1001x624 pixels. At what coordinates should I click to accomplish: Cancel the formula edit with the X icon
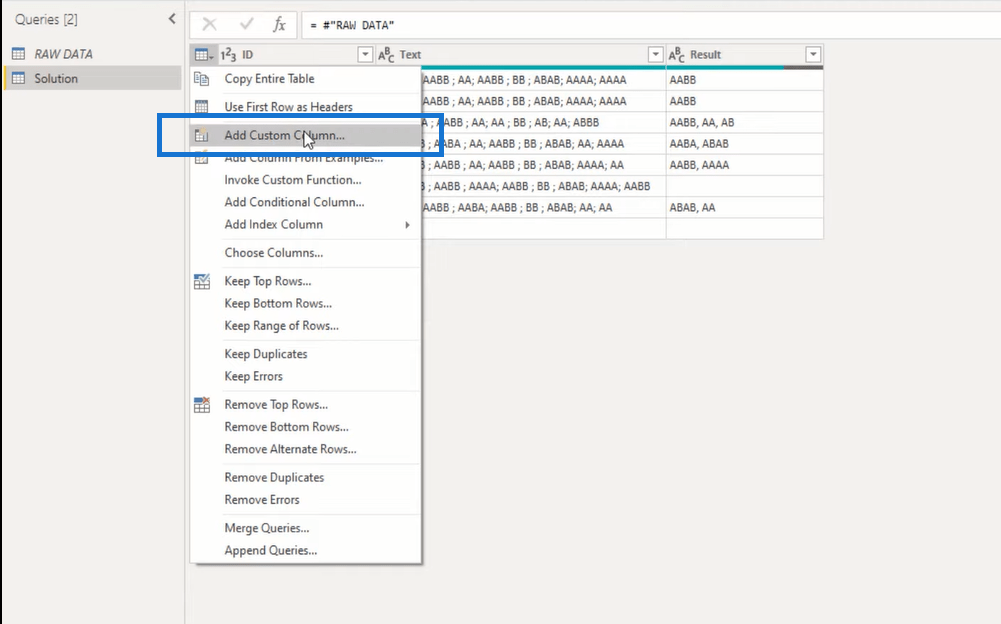point(209,25)
